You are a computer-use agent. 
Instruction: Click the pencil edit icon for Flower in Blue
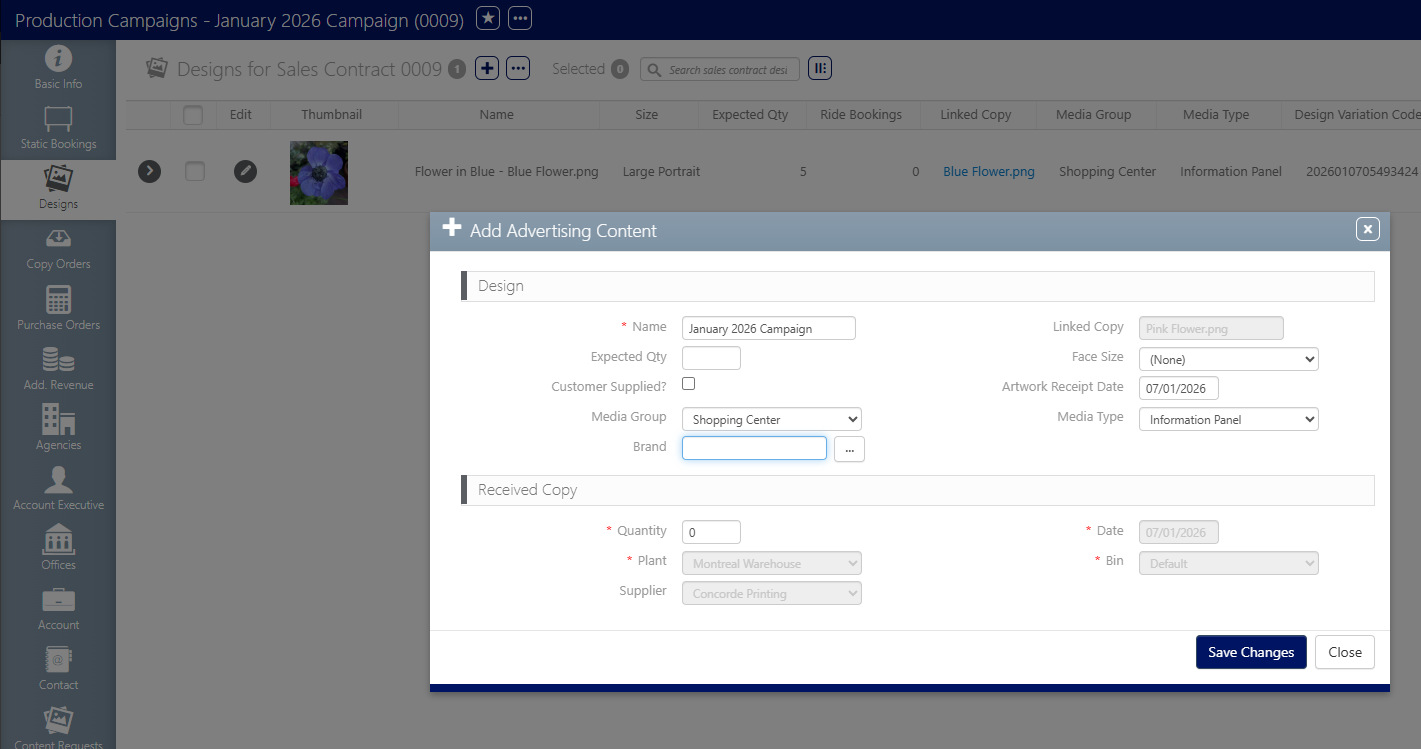[245, 171]
